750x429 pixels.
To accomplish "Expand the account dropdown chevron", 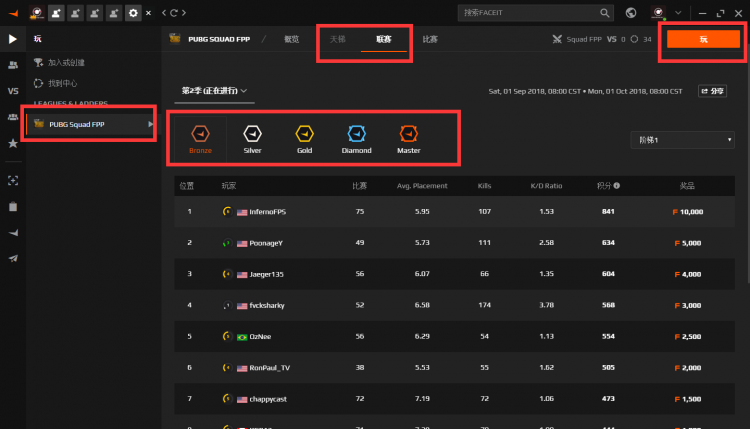I will tap(678, 13).
